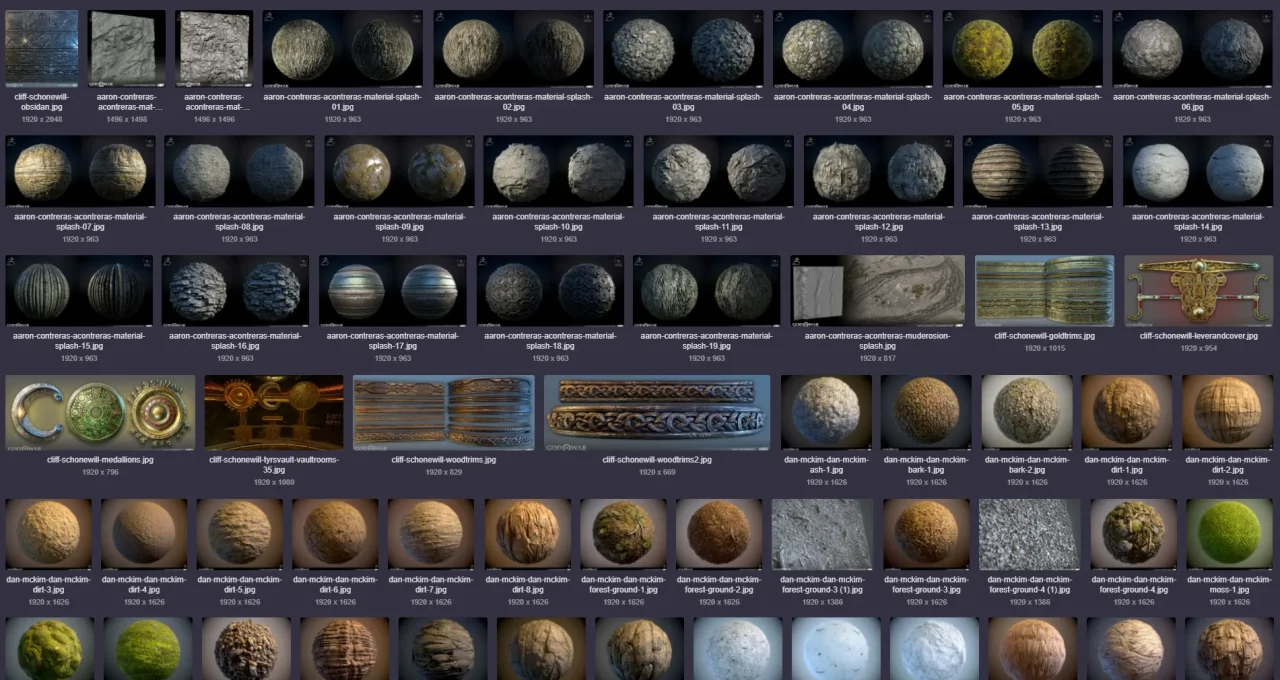Open the cliff-schonewill-obsidan.jpg thumbnail
The width and height of the screenshot is (1280, 680).
(x=41, y=48)
